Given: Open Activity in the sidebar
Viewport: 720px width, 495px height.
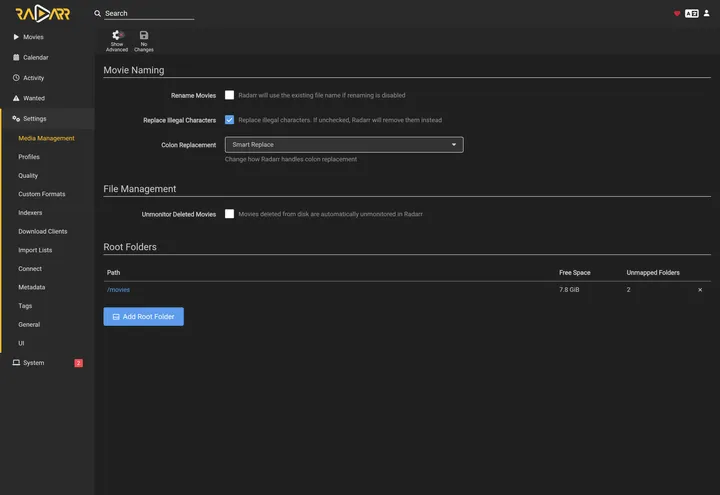Looking at the screenshot, I should 47,78.
